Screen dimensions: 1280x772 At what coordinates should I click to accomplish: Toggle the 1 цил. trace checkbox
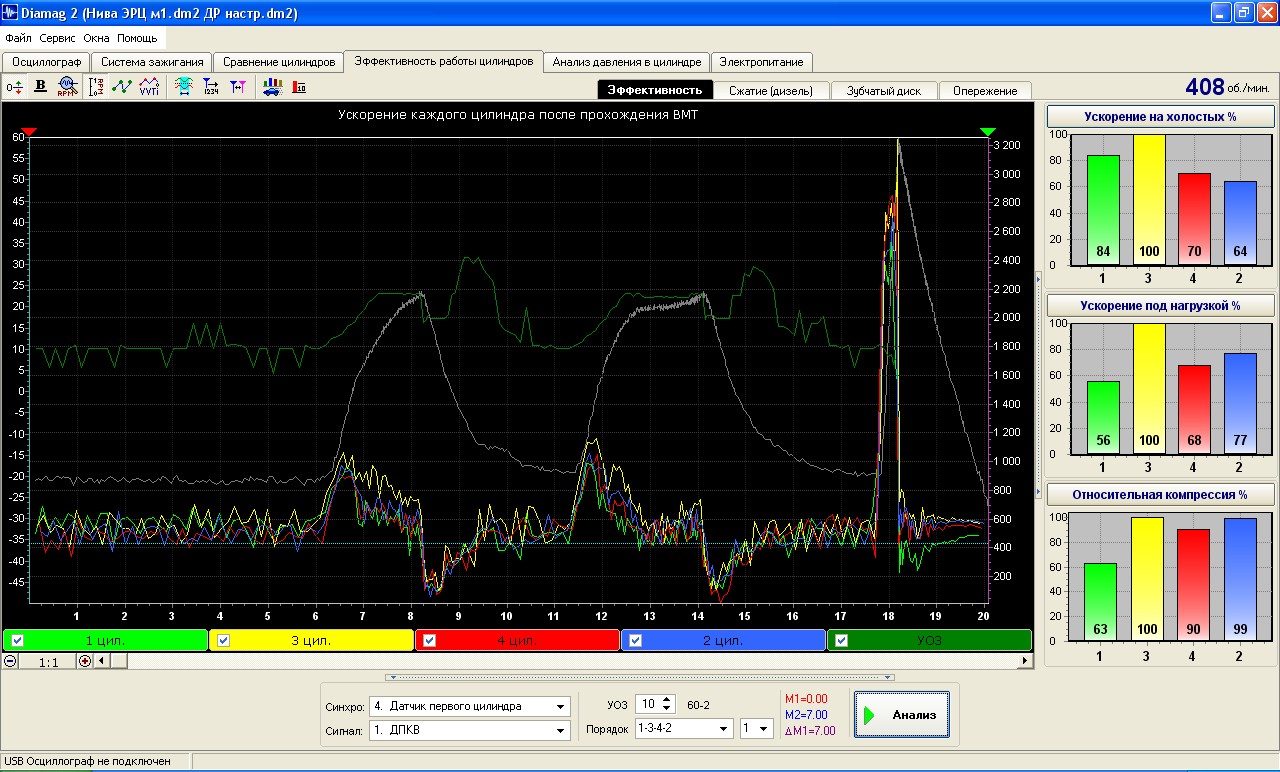[x=17, y=641]
